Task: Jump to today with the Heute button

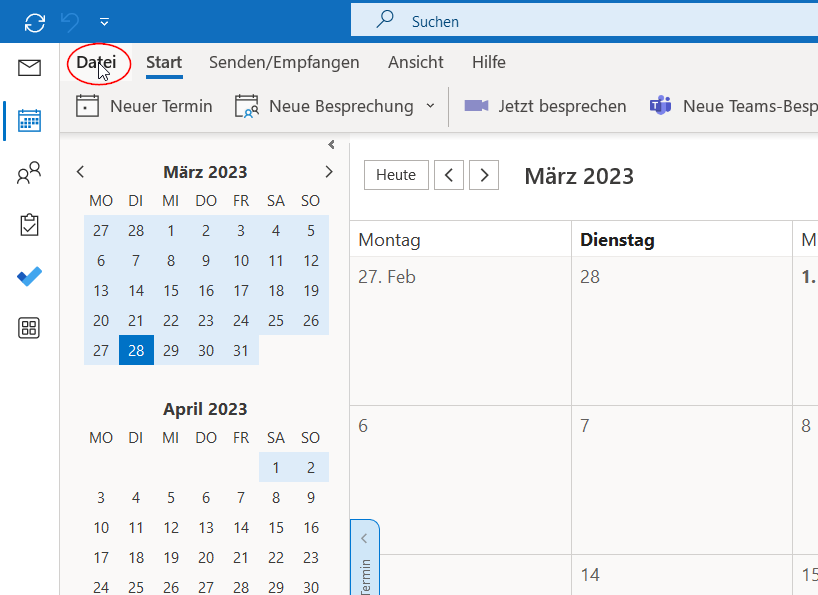Action: click(x=396, y=174)
